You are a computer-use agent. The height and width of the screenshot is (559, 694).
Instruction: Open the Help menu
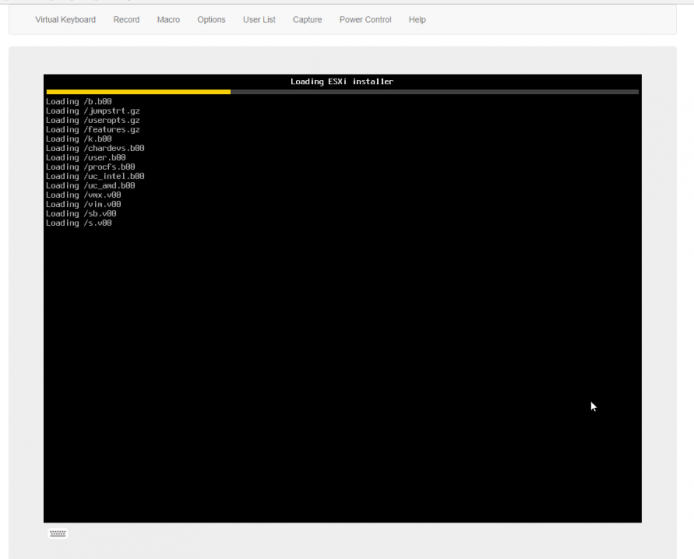click(417, 20)
